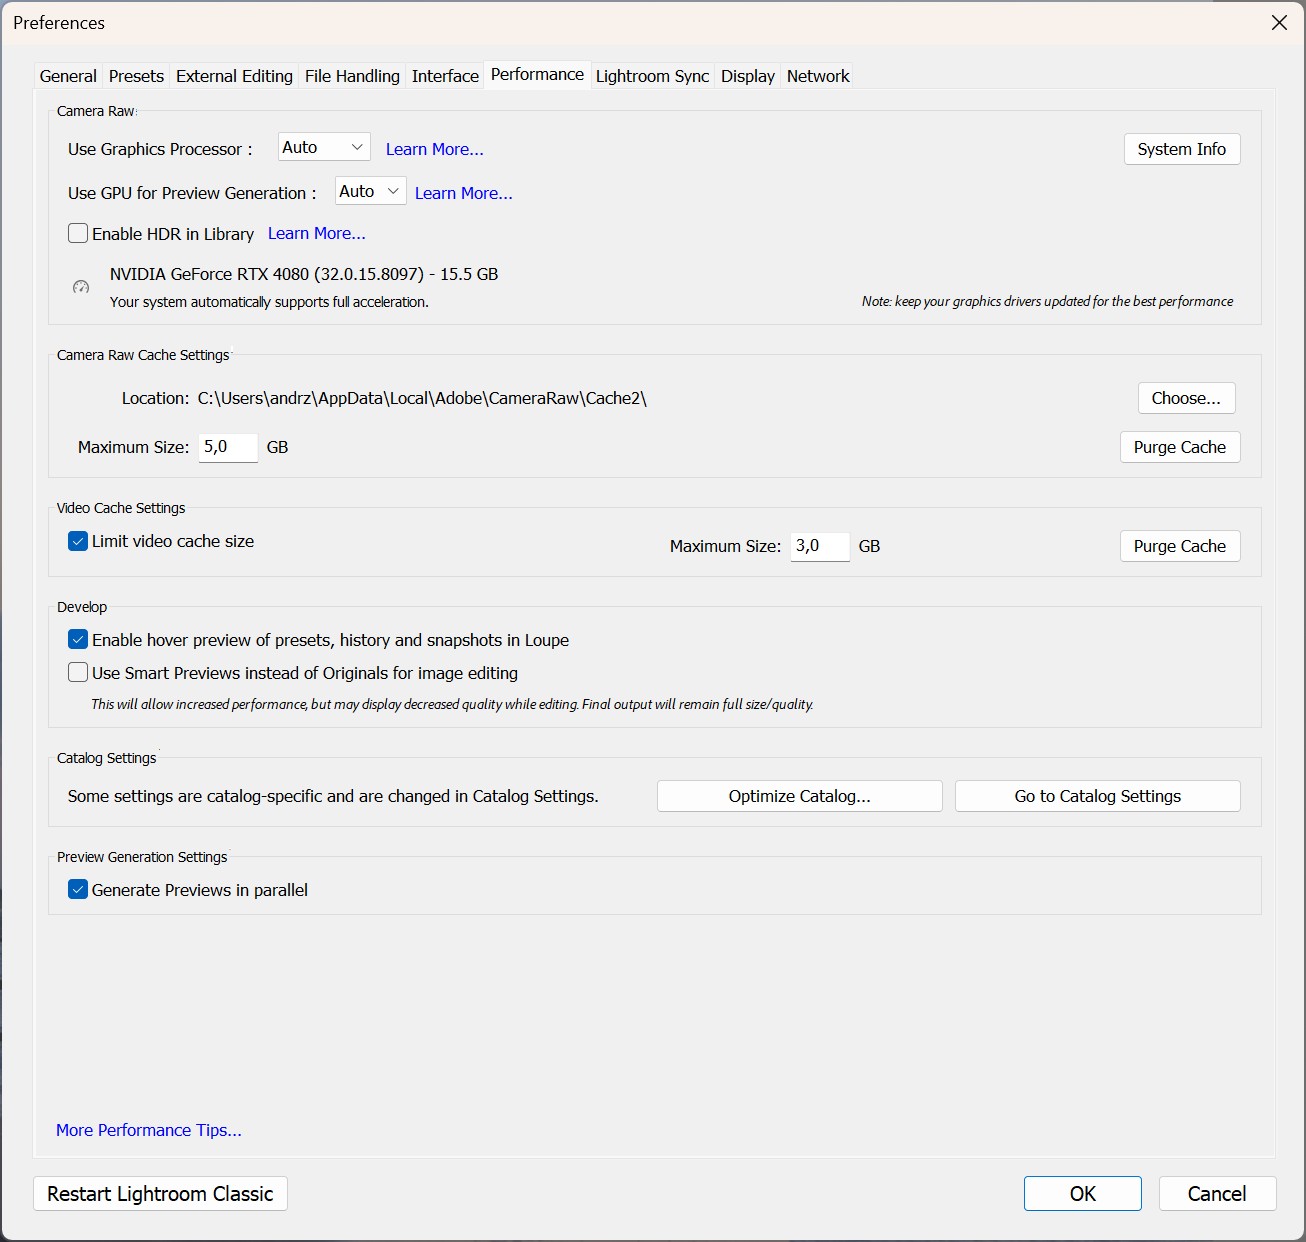The image size is (1306, 1242).
Task: Disable Generate Previews in parallel
Action: [x=78, y=890]
